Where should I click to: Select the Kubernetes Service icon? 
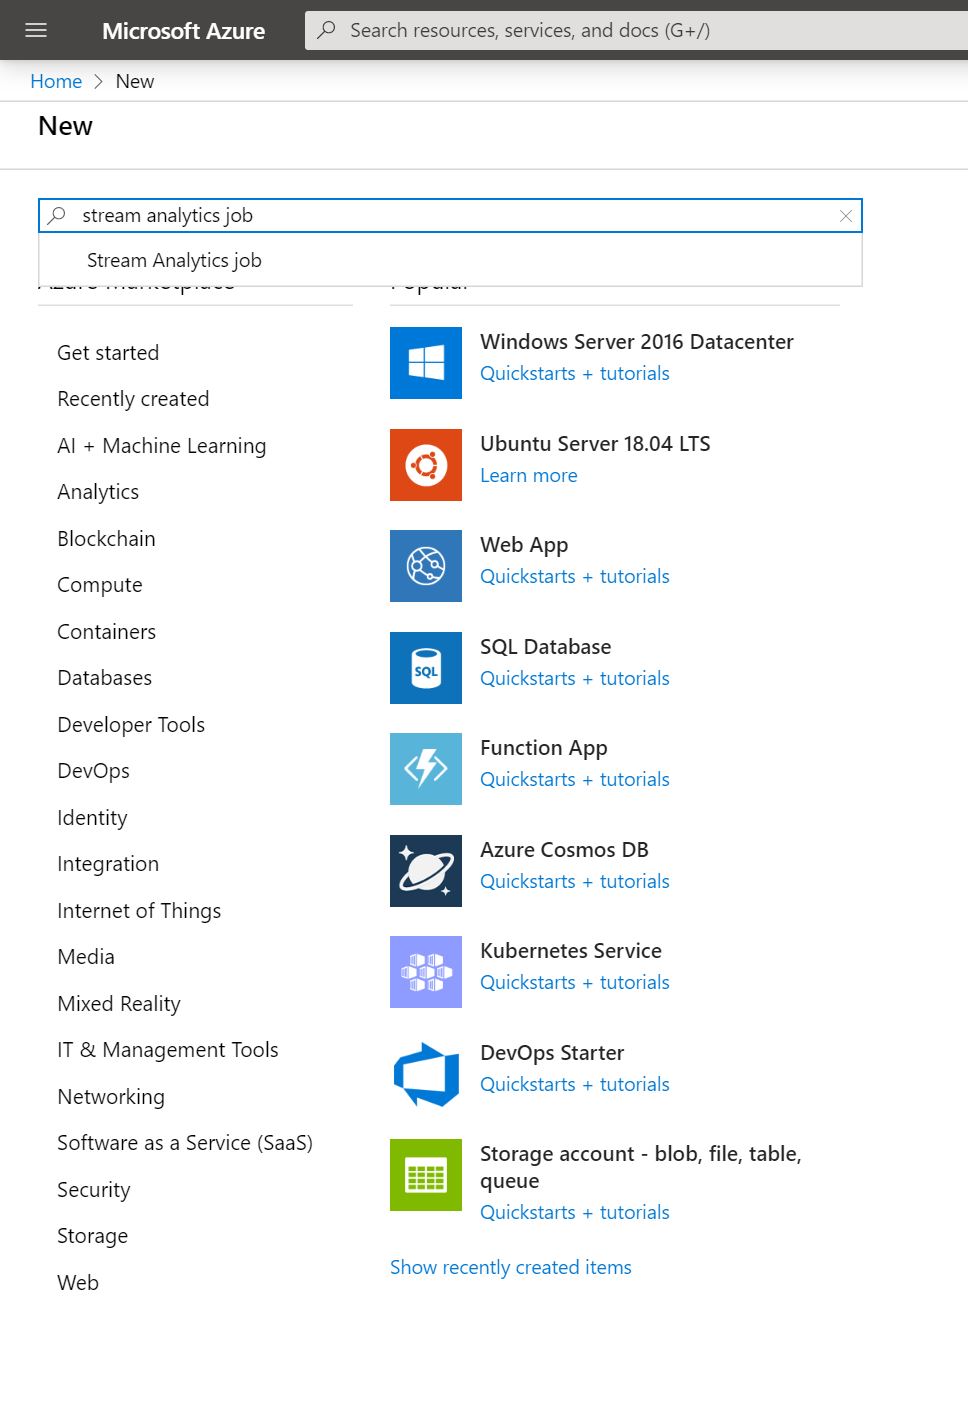coord(425,971)
